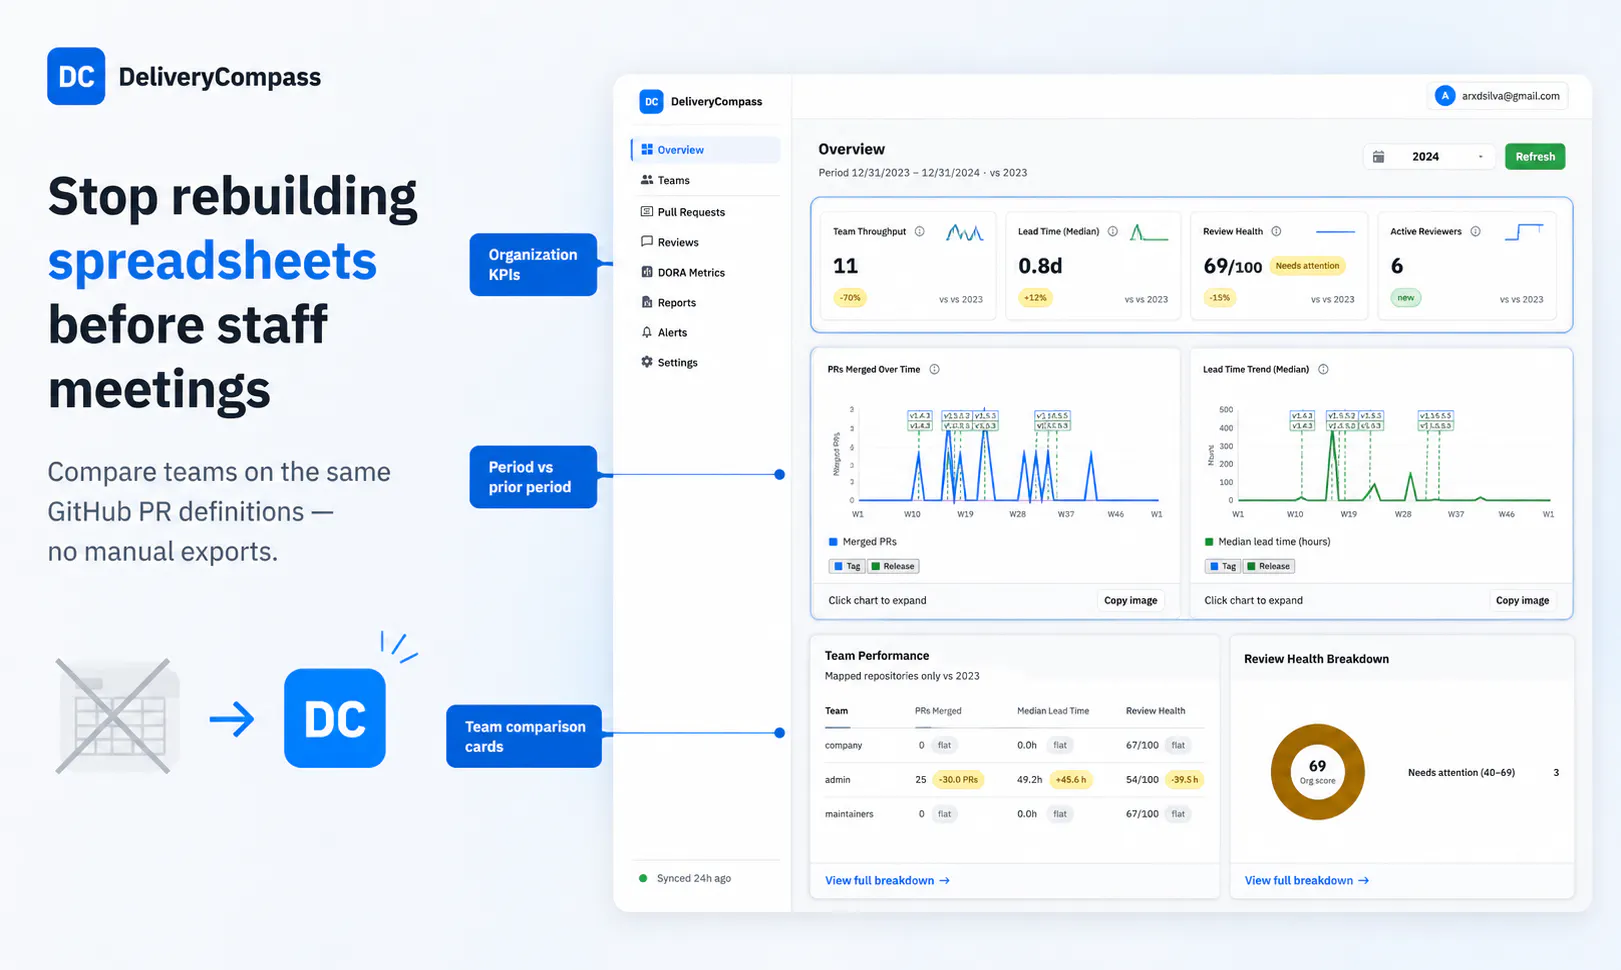Screen dimensions: 1621x970
Task: Click the "maintainers" team row name
Action: pos(849,814)
